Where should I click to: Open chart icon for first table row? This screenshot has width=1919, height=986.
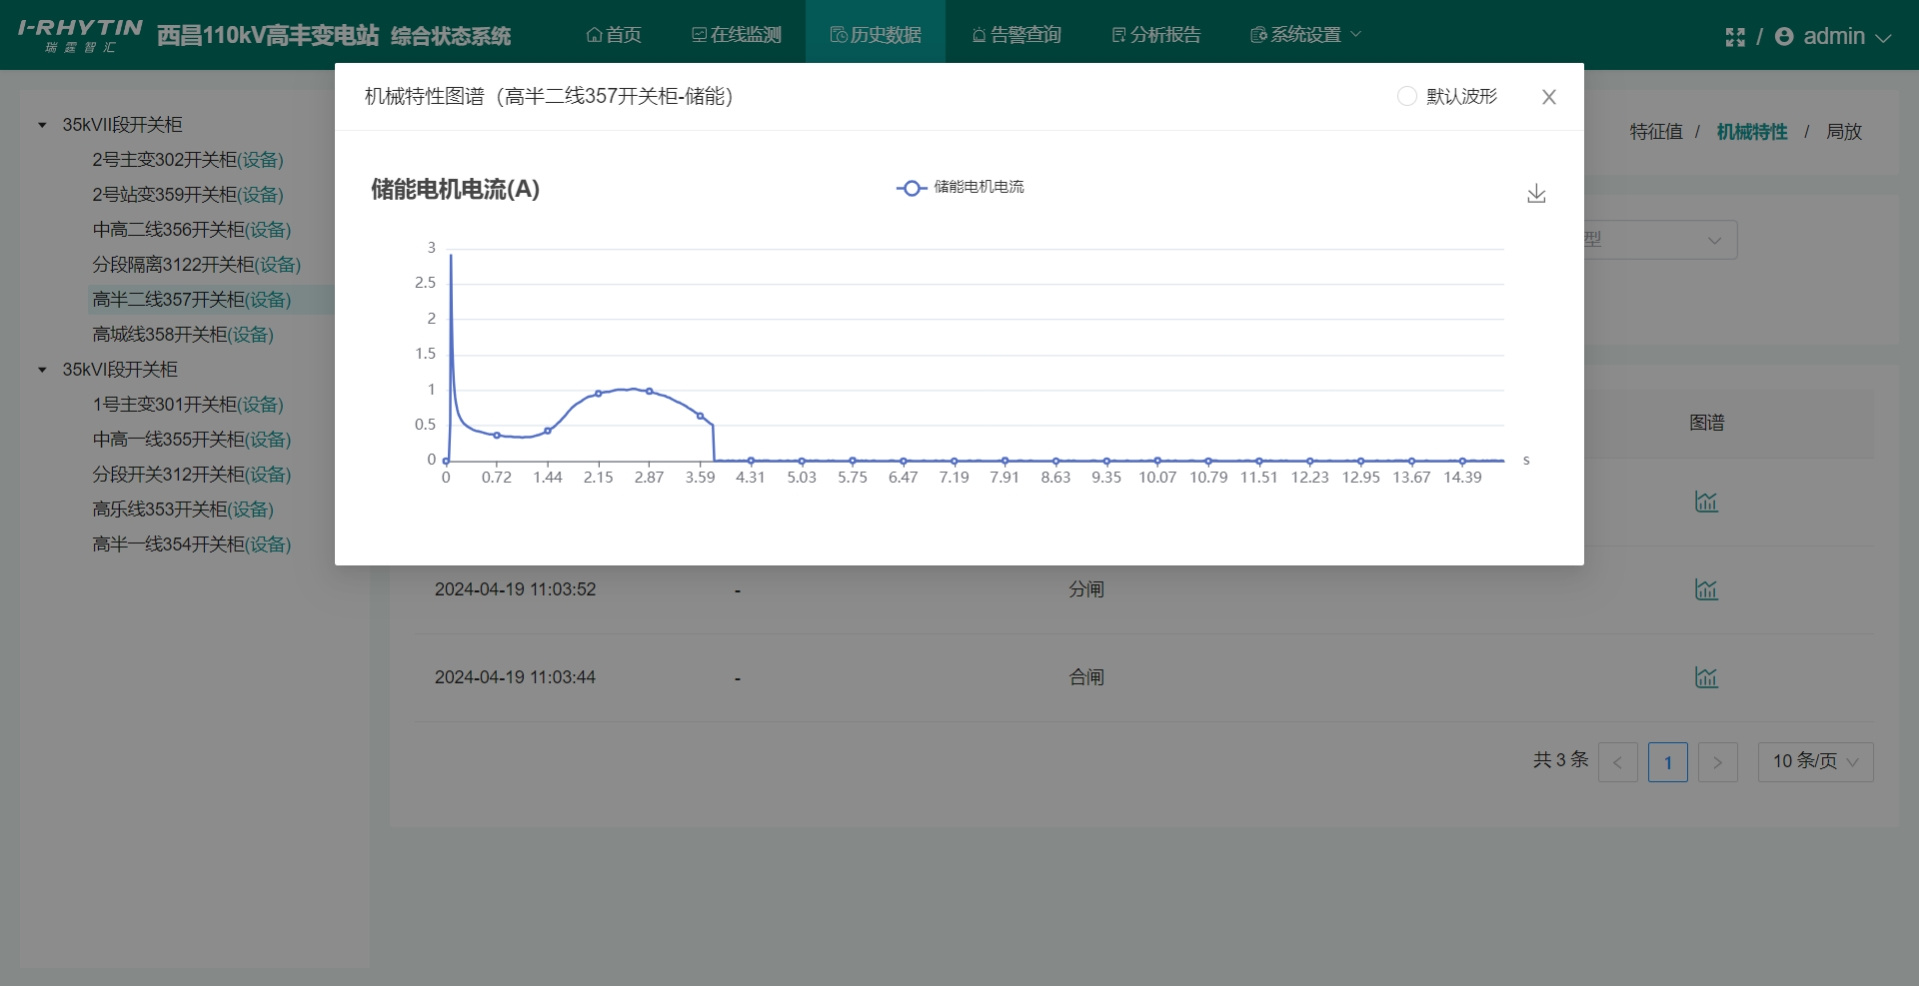1706,502
